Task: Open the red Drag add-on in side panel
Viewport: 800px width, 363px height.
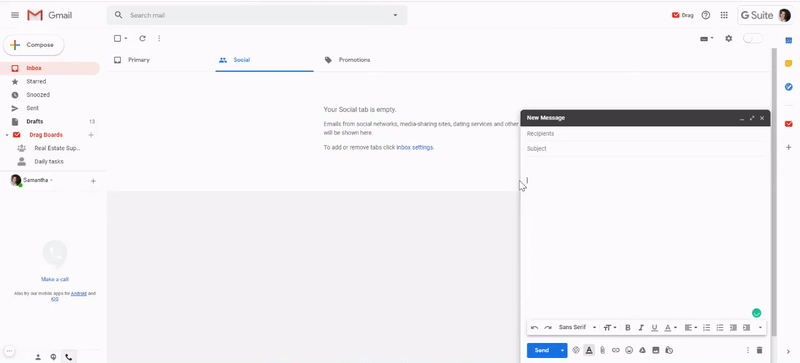Action: pos(788,124)
